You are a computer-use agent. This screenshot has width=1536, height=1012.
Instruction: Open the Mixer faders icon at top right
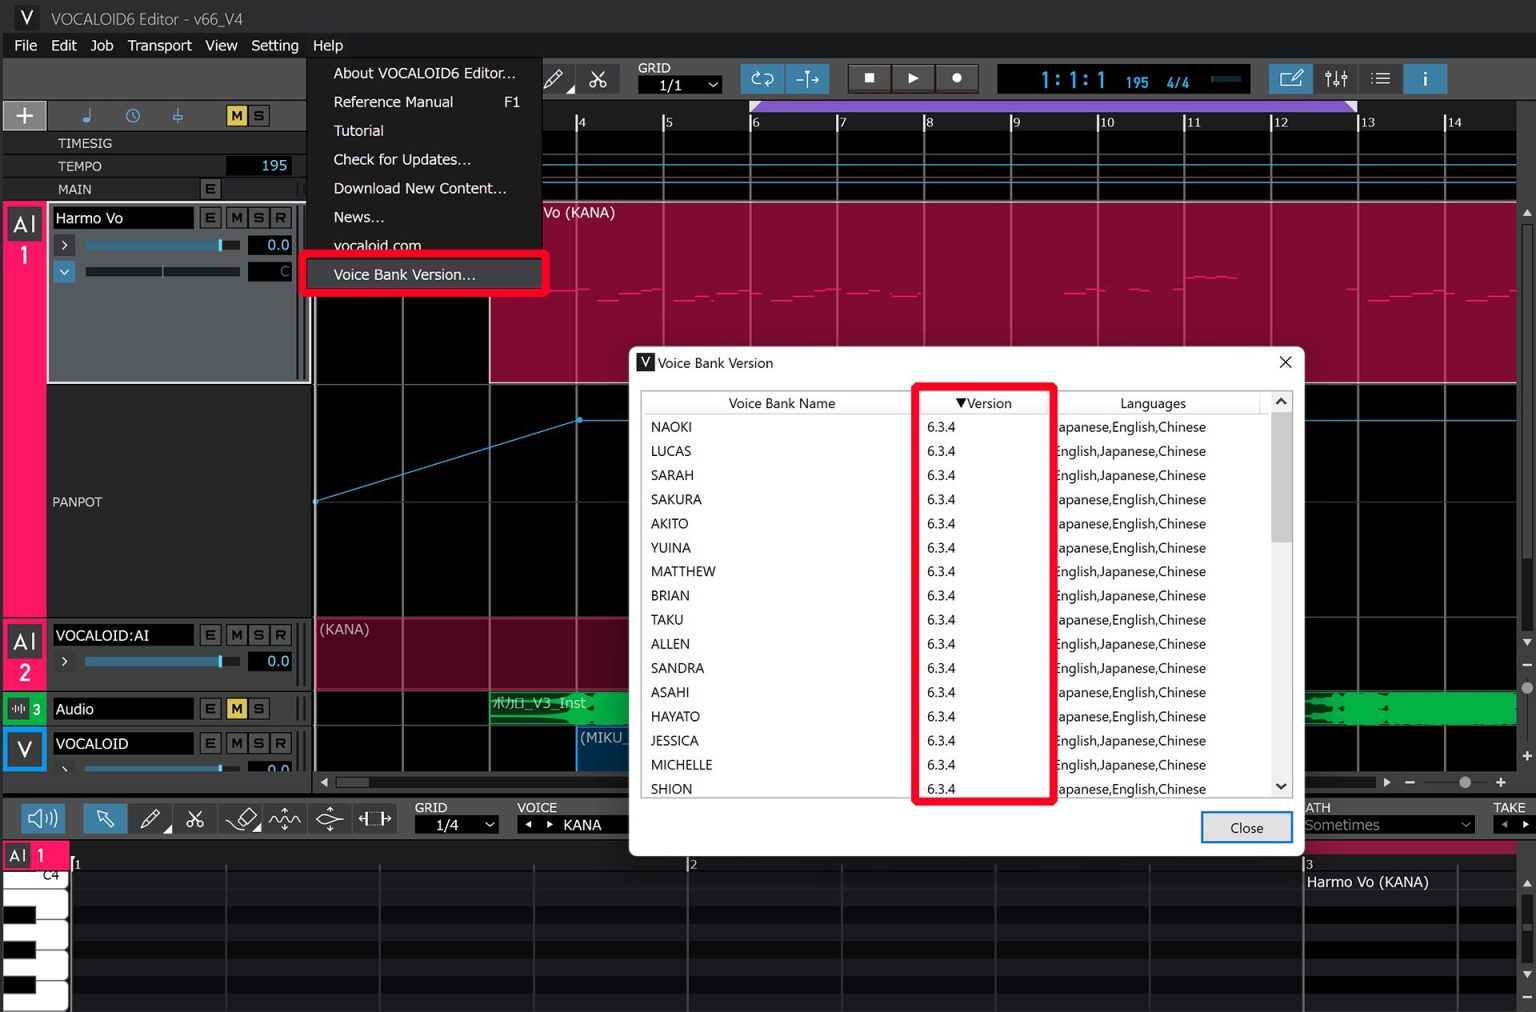(x=1336, y=78)
